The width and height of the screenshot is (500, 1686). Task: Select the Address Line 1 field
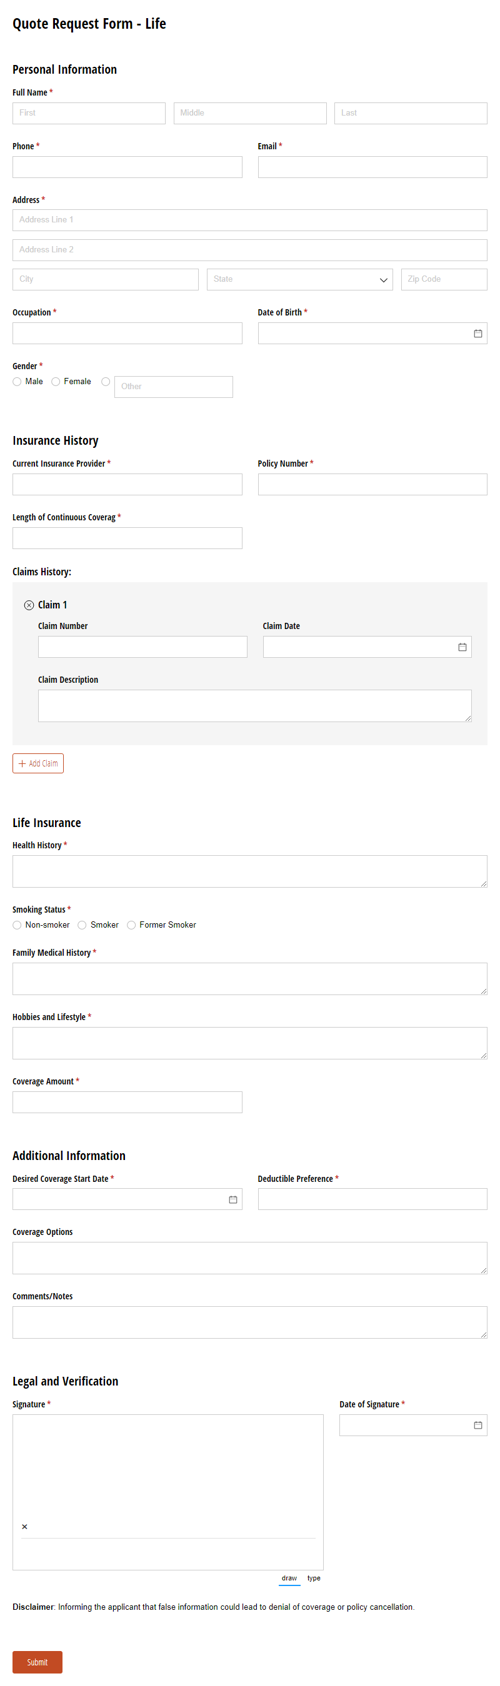pos(250,220)
